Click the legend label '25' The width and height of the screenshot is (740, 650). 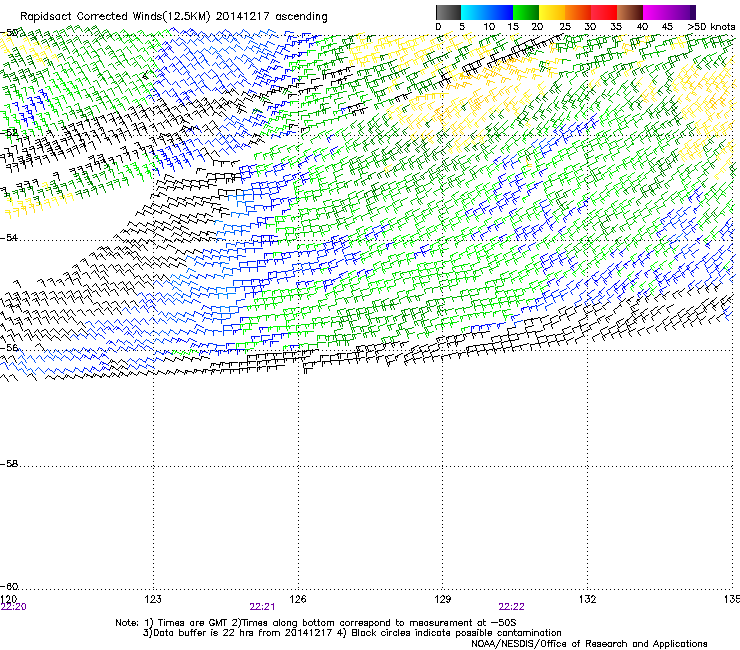click(x=565, y=27)
